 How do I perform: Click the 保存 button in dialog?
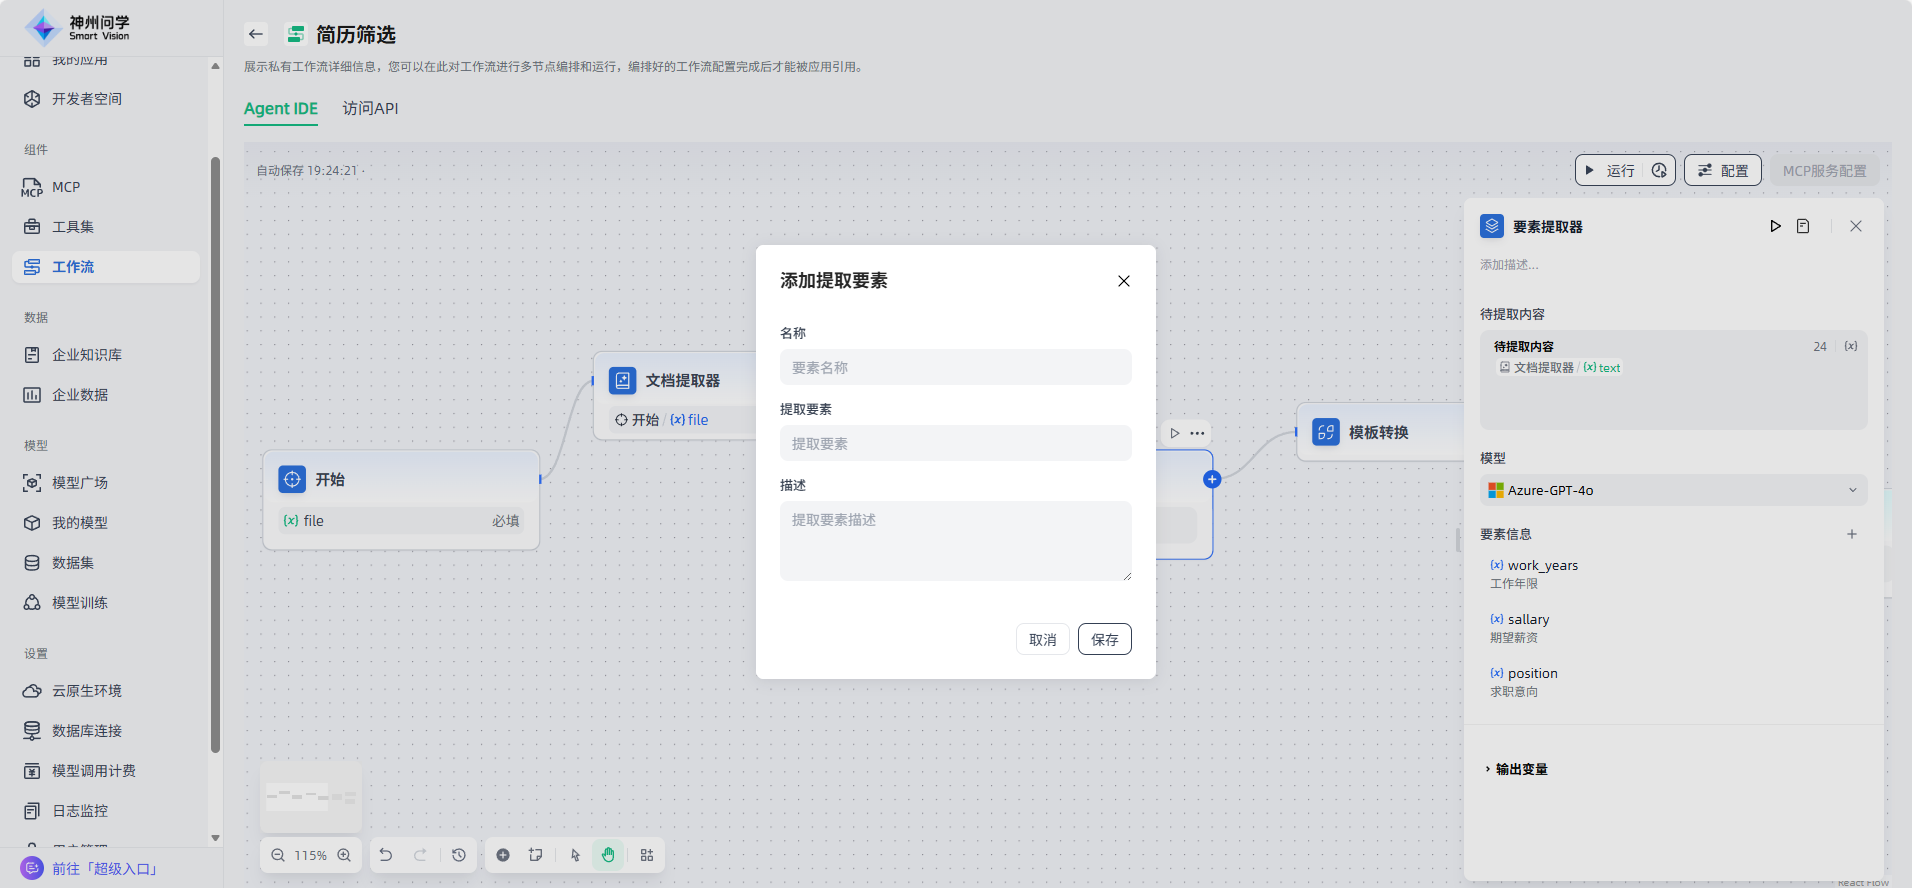tap(1104, 639)
